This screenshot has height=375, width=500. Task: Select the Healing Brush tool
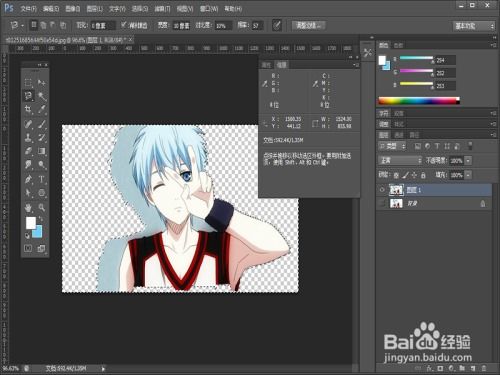(28, 124)
